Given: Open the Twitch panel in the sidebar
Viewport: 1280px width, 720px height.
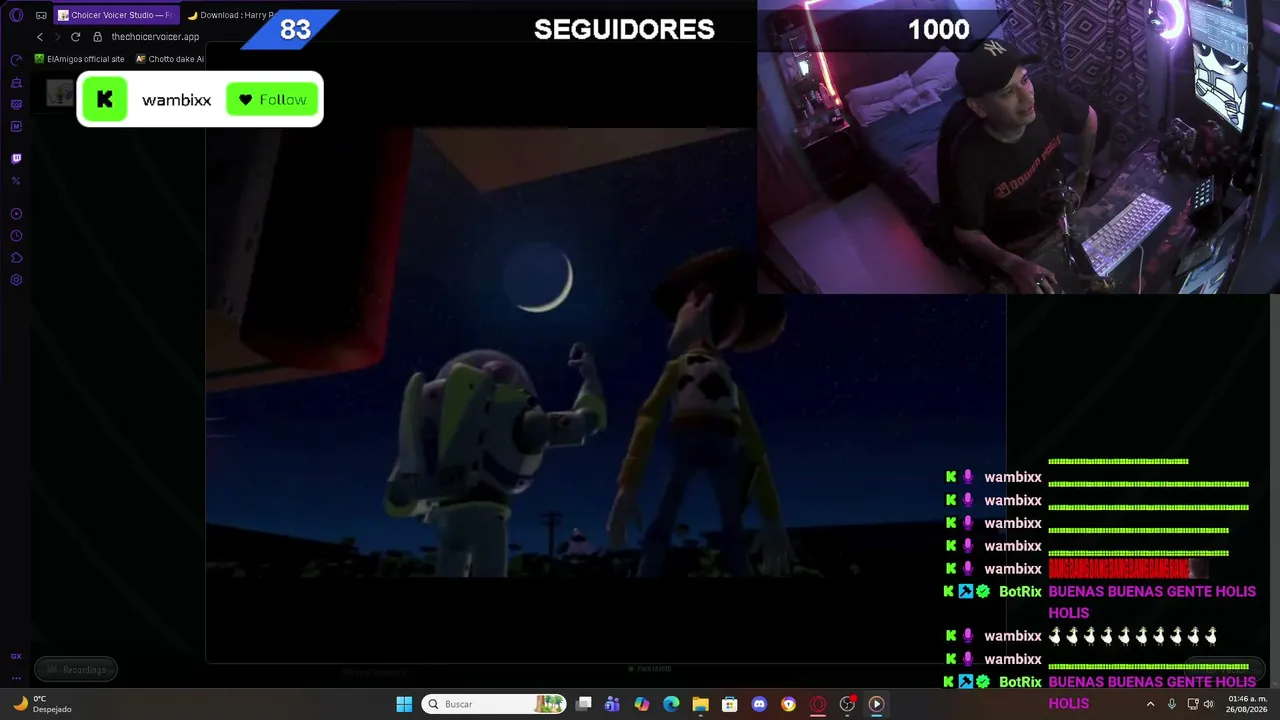Looking at the screenshot, I should pos(16,158).
